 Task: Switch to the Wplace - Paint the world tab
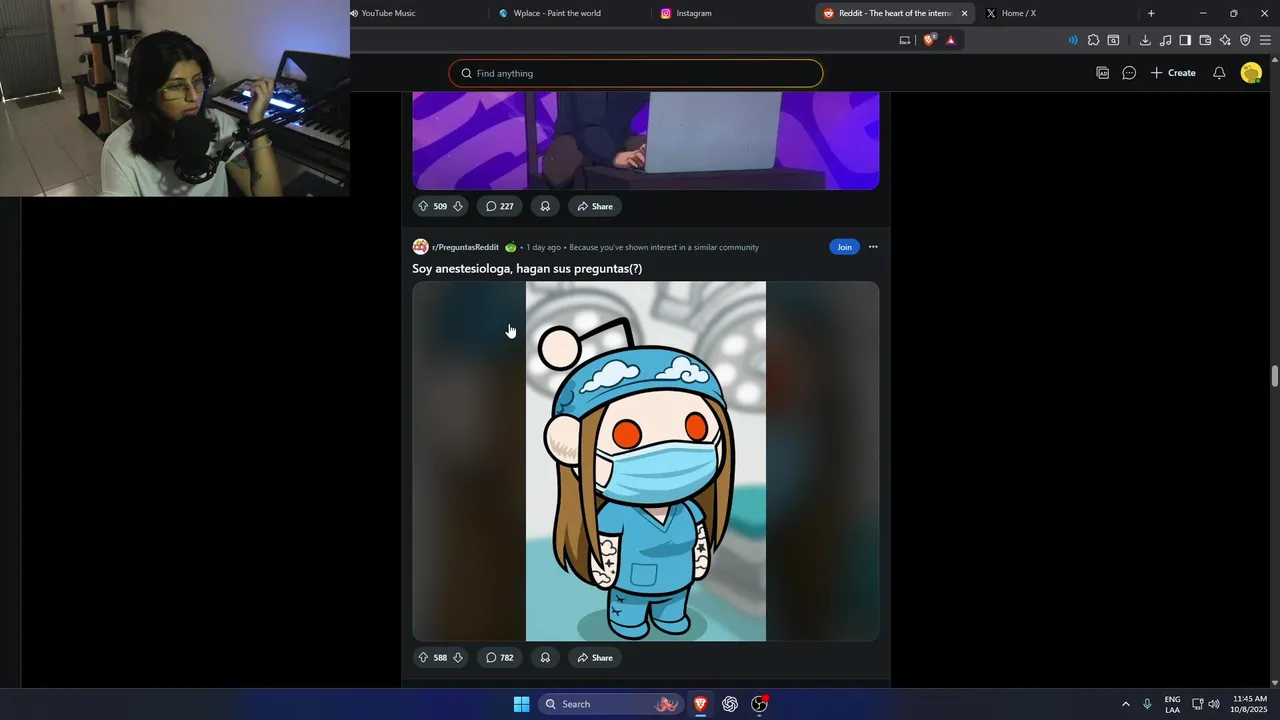(x=570, y=13)
